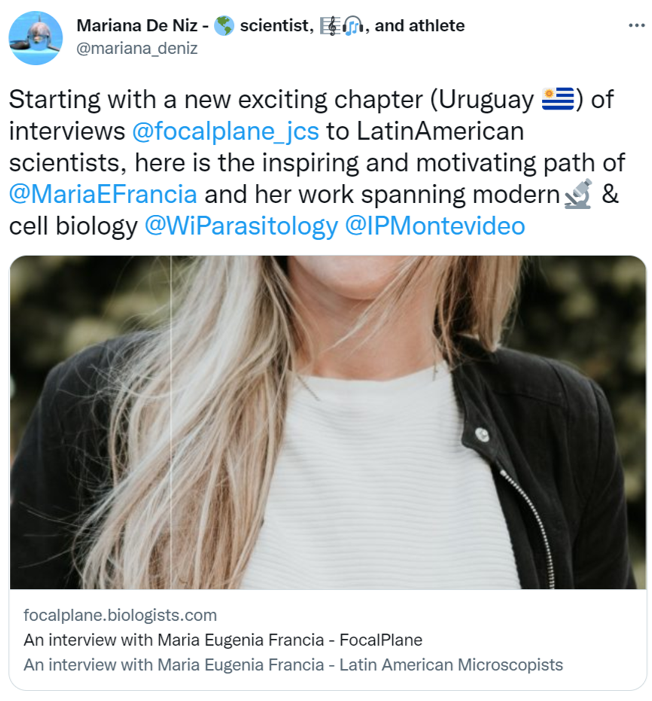
Task: Click the globe emoji in the display name
Action: click(224, 25)
